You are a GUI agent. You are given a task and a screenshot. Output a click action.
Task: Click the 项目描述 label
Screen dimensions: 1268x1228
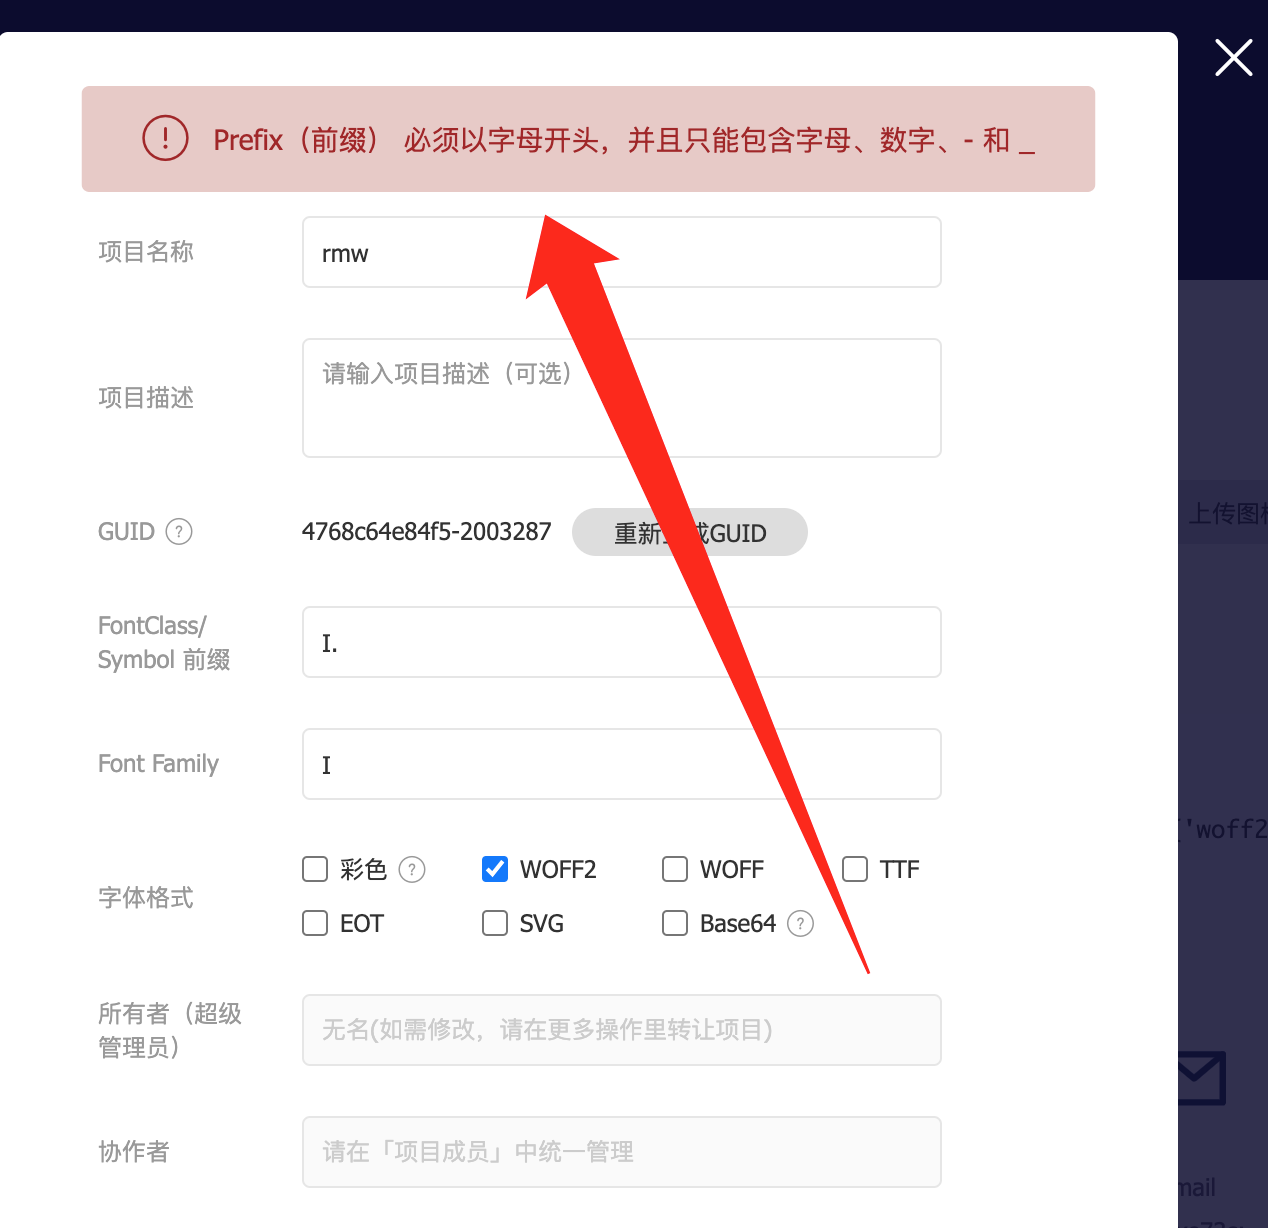(x=146, y=397)
